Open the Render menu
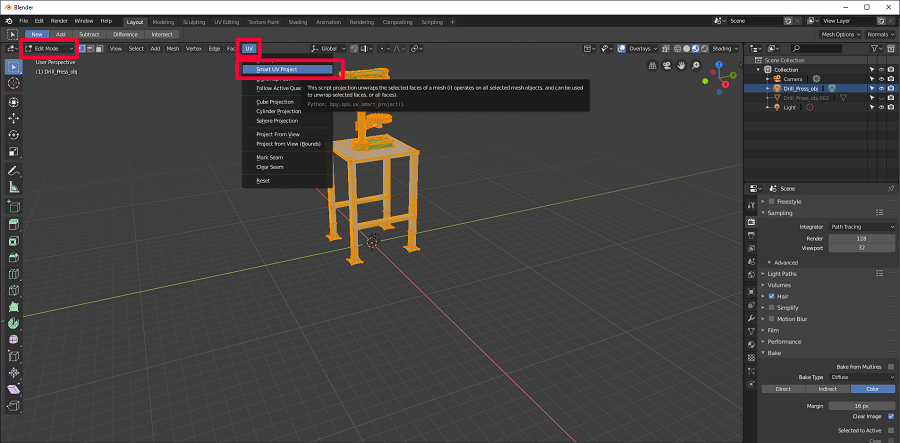The image size is (900, 443). 59,21
